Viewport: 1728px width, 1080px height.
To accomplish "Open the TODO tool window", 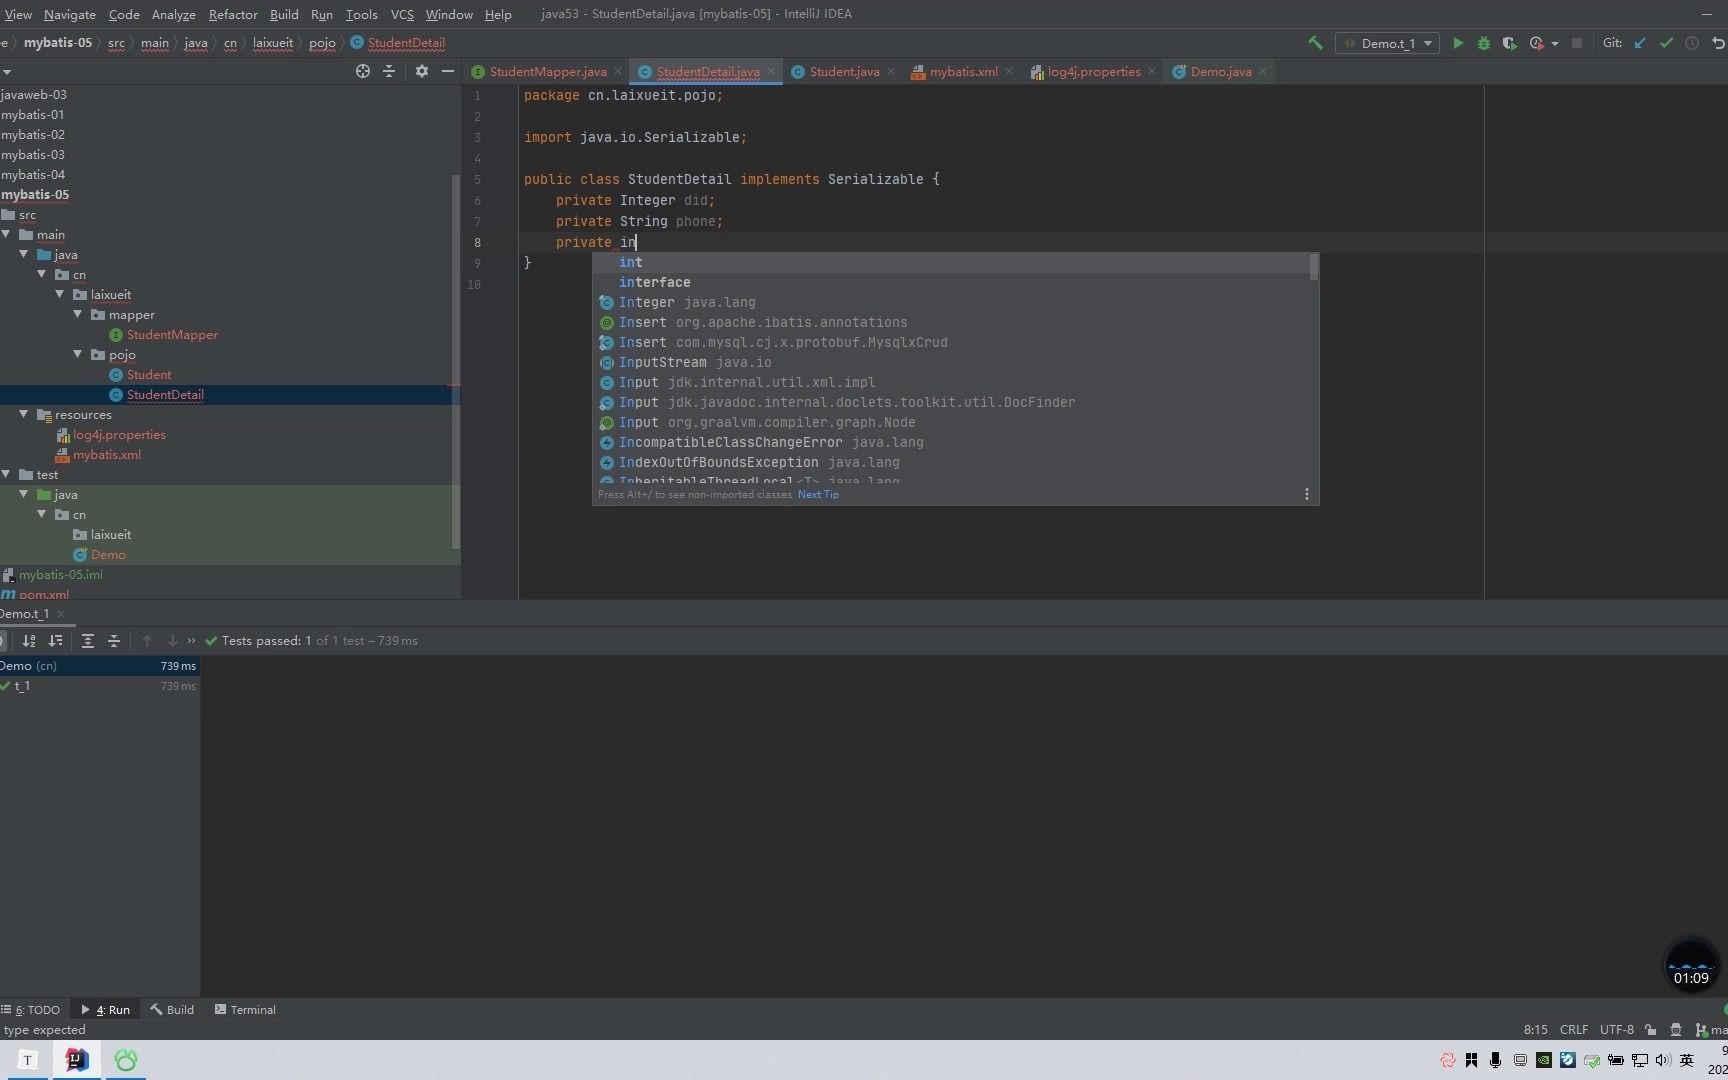I will (x=31, y=1010).
